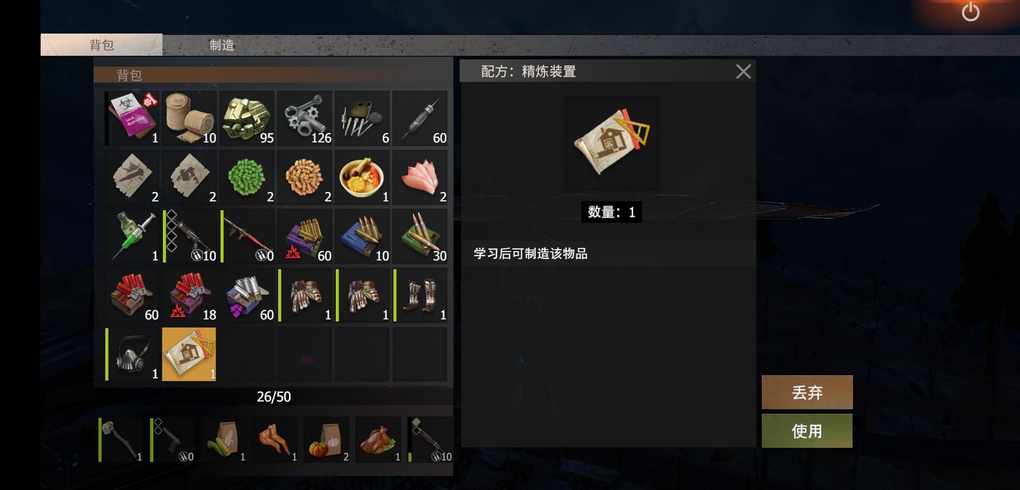Click the large blueprint preview image
1020x490 pixels.
tap(611, 143)
